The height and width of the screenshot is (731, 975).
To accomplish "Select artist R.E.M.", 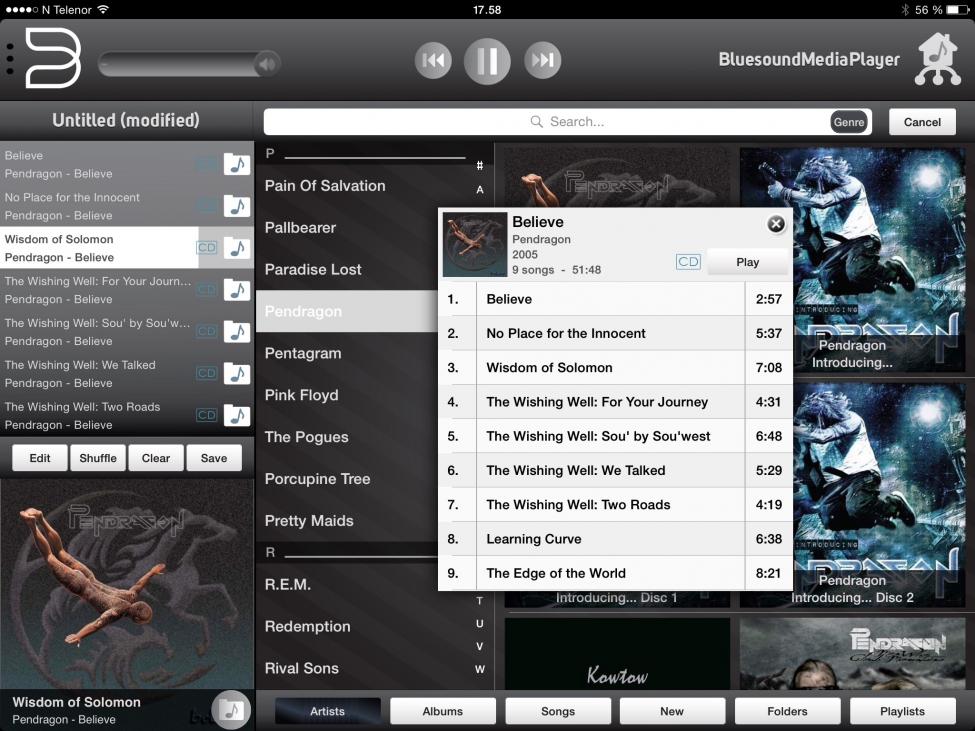I will coord(288,584).
